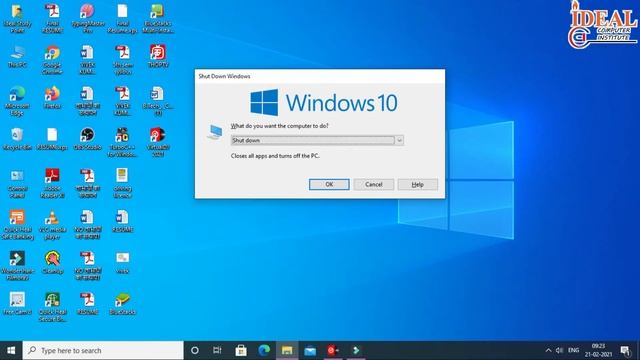Select Quick Heal Secure Browse shortcut
The width and height of the screenshot is (640, 360).
[52, 307]
